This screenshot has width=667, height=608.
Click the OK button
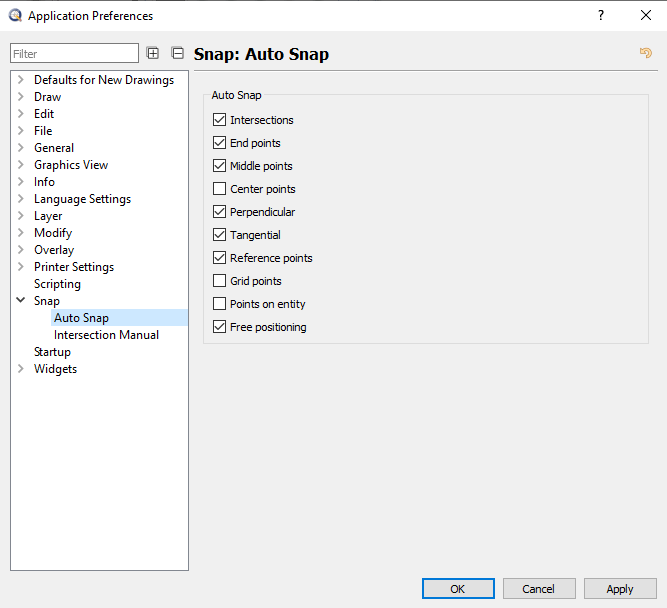[458, 588]
